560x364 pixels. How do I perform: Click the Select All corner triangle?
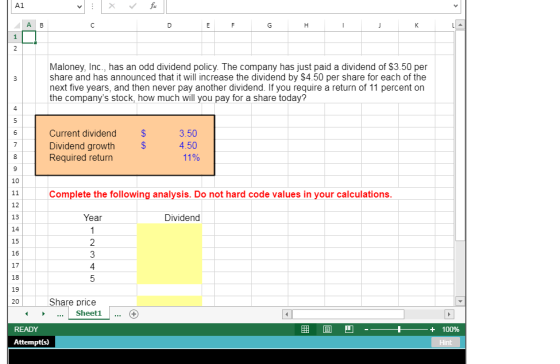point(16,25)
